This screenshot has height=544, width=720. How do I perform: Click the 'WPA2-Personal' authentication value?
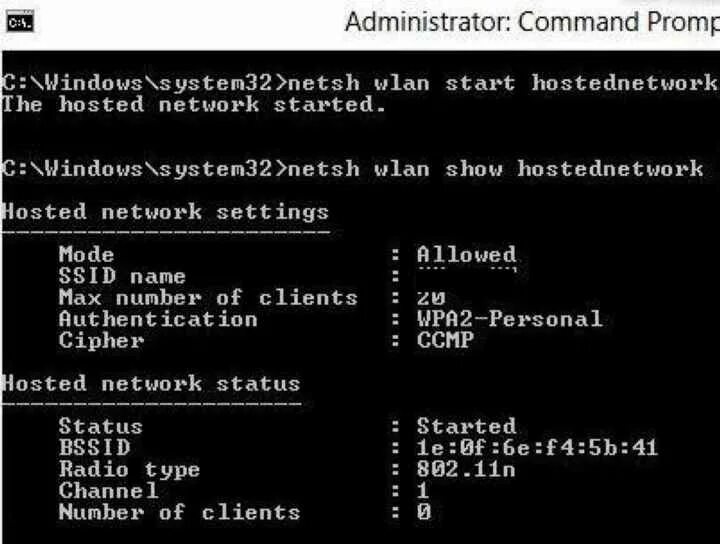tap(510, 319)
